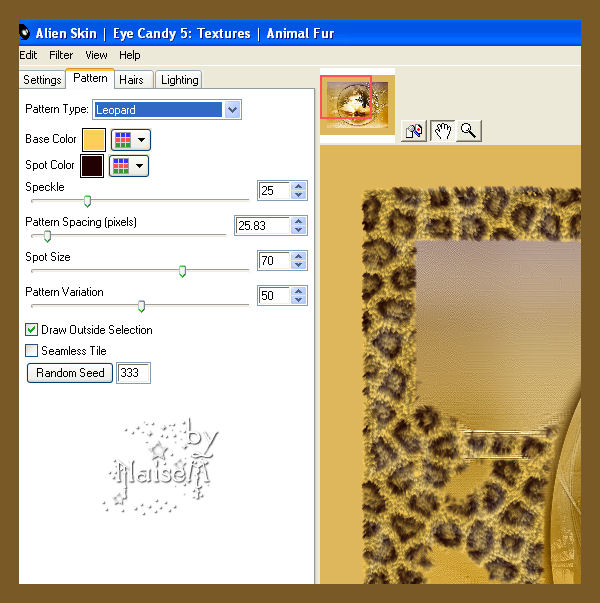Click the Random Seed button
Viewport: 600px width, 603px height.
tap(70, 373)
